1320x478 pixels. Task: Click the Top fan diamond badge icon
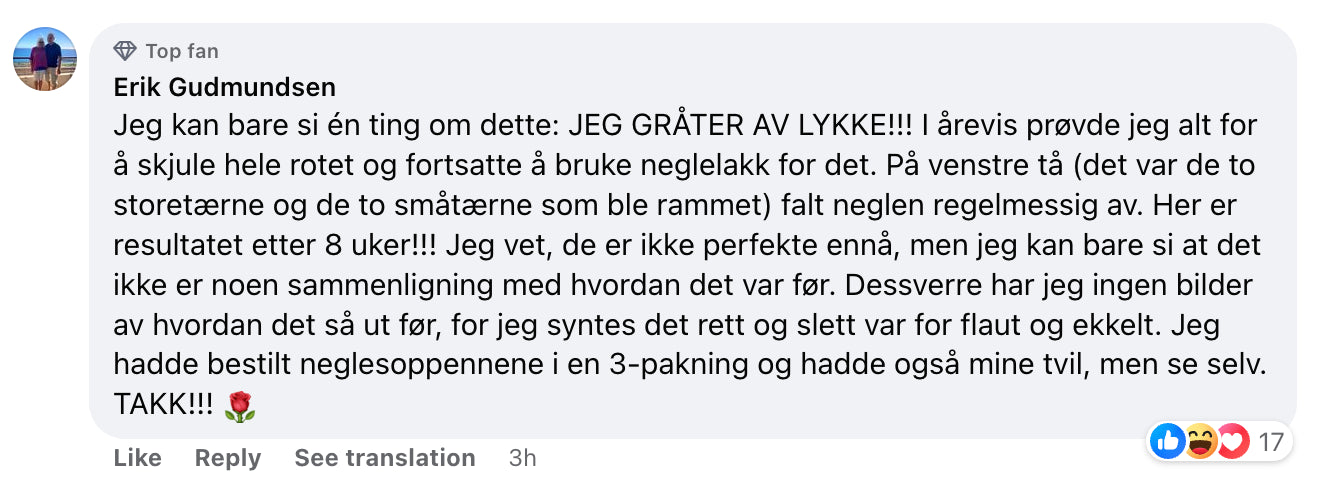[125, 51]
